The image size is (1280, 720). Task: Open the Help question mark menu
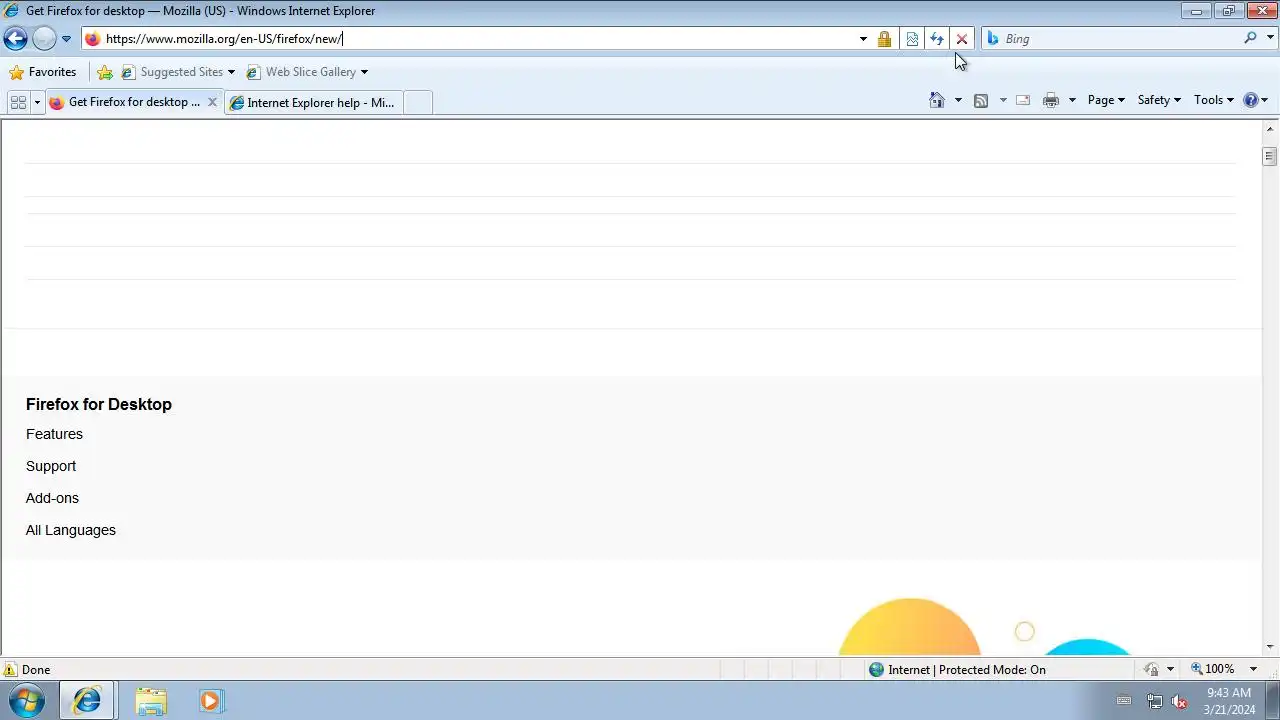1255,100
